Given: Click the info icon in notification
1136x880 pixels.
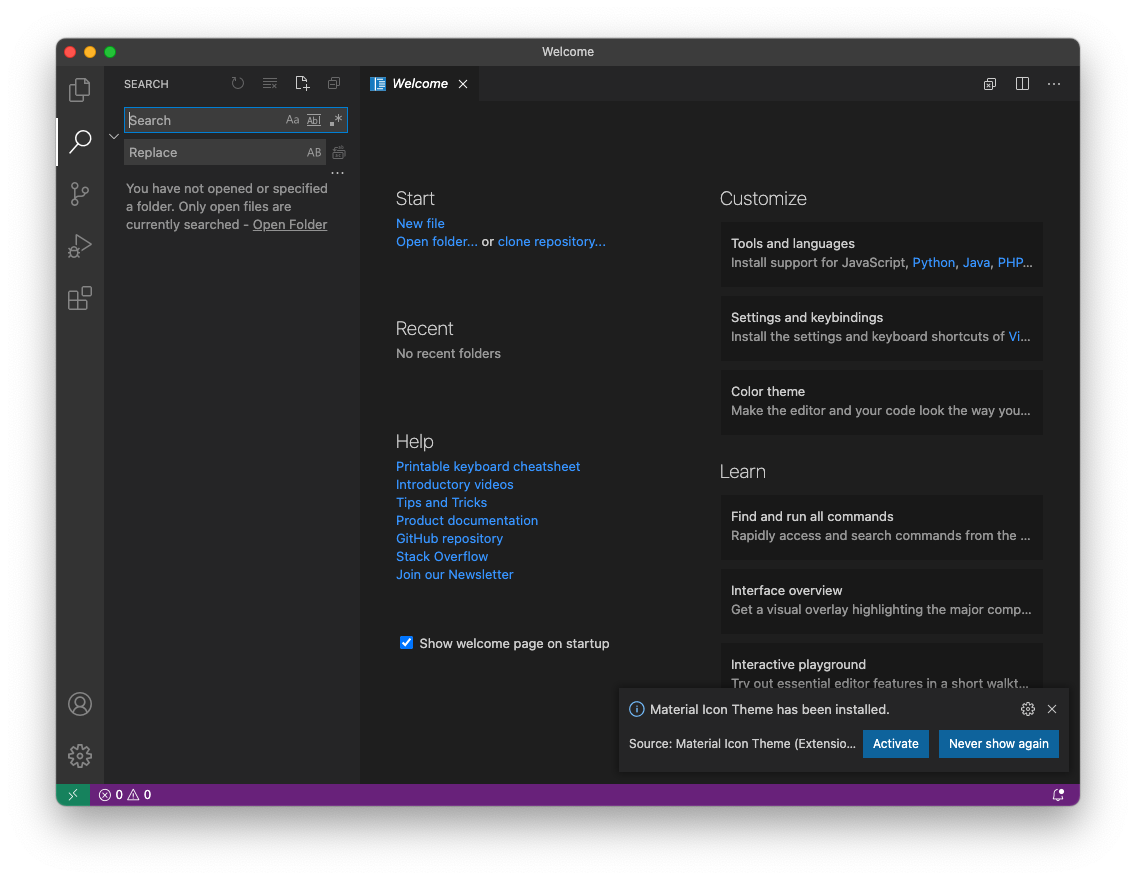Looking at the screenshot, I should (636, 709).
